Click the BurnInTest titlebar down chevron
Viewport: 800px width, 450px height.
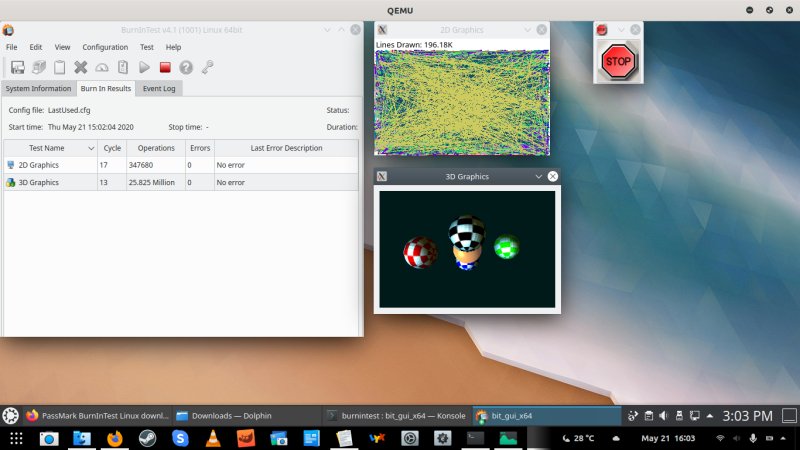coord(327,30)
